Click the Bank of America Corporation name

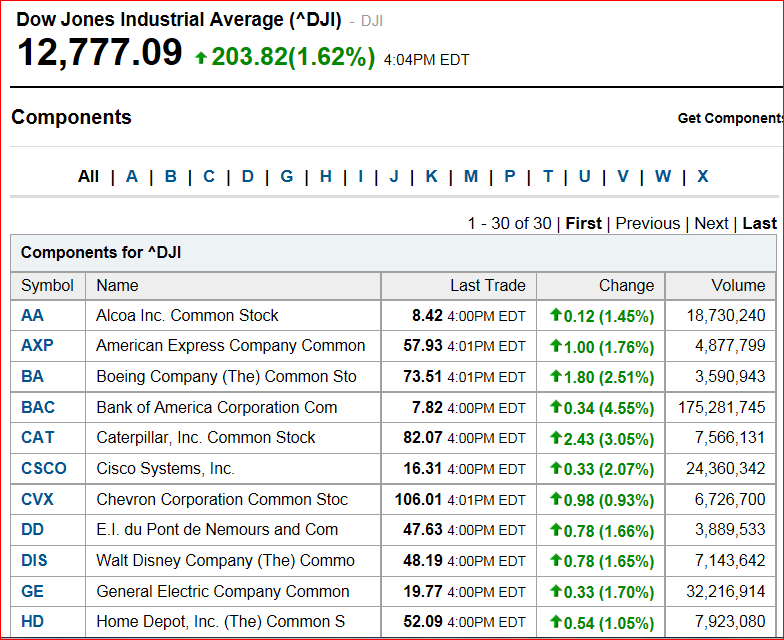[x=216, y=408]
